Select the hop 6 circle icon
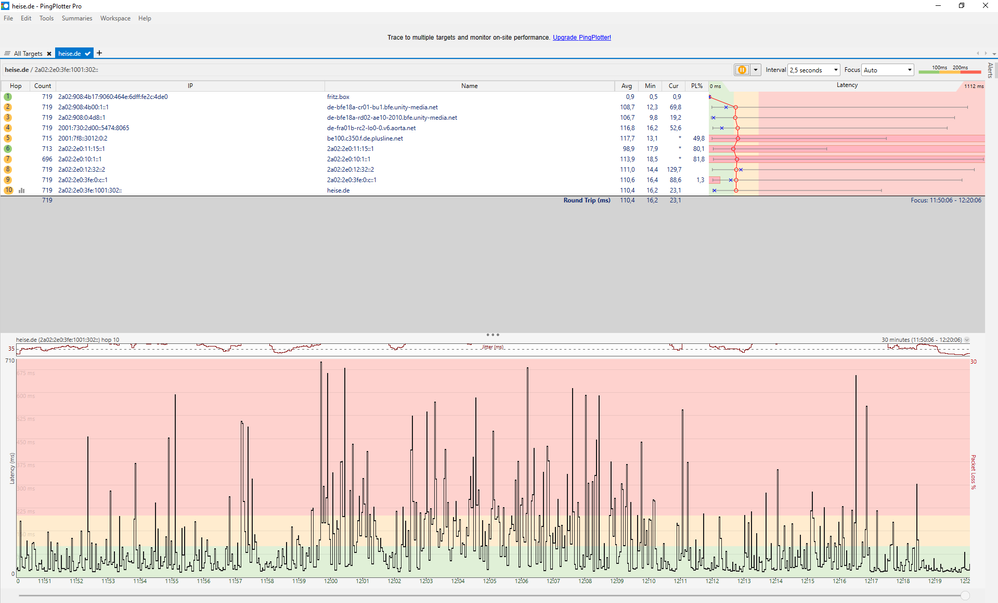The height and width of the screenshot is (603, 998). click(x=8, y=148)
